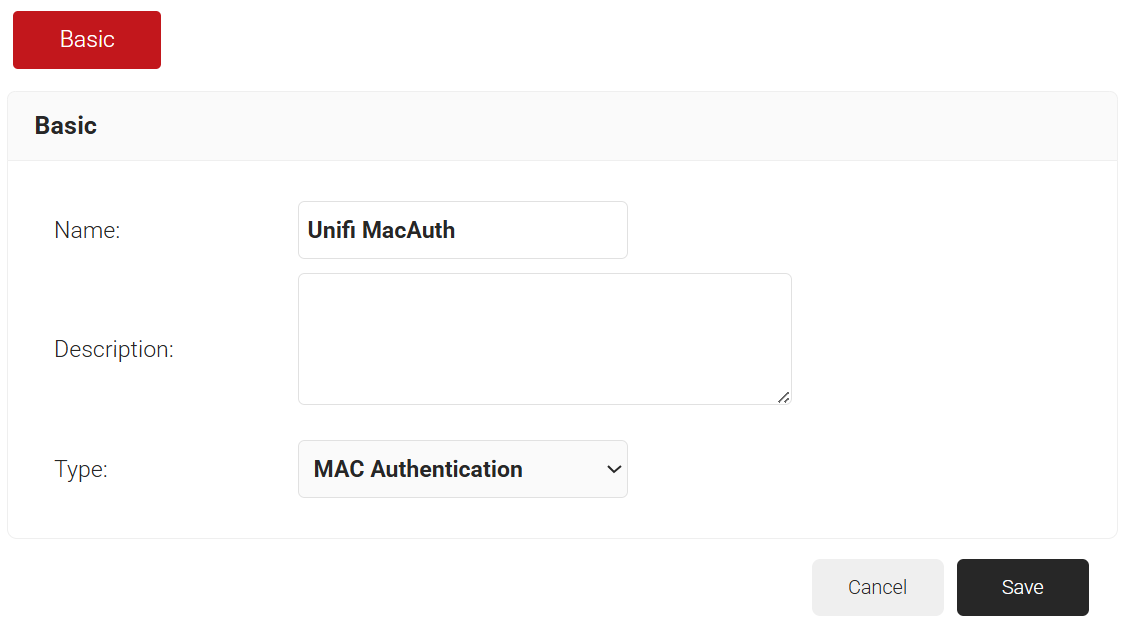Click the Basic section header
This screenshot has height=630, width=1123.
click(x=66, y=126)
